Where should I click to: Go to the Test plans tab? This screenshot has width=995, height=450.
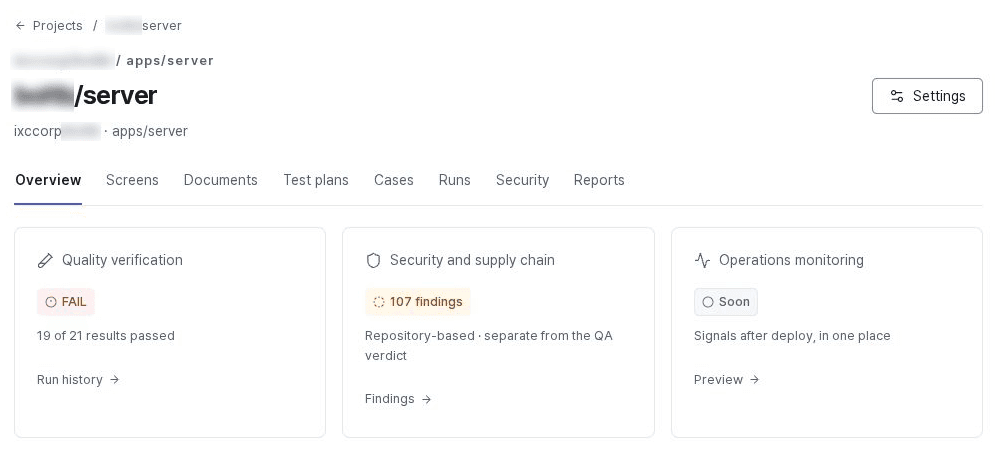point(316,180)
